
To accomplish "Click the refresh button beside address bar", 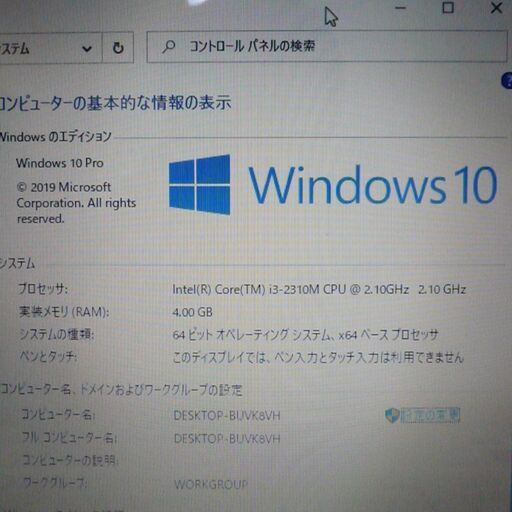I will [x=118, y=48].
